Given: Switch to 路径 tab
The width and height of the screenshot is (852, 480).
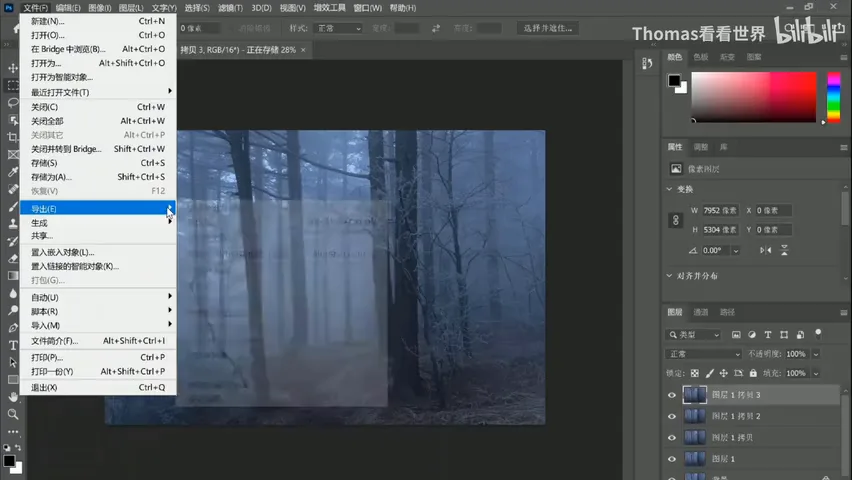Looking at the screenshot, I should [727, 312].
